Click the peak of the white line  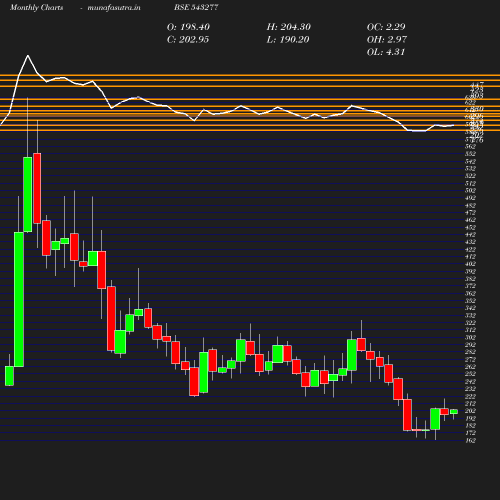click(28, 56)
